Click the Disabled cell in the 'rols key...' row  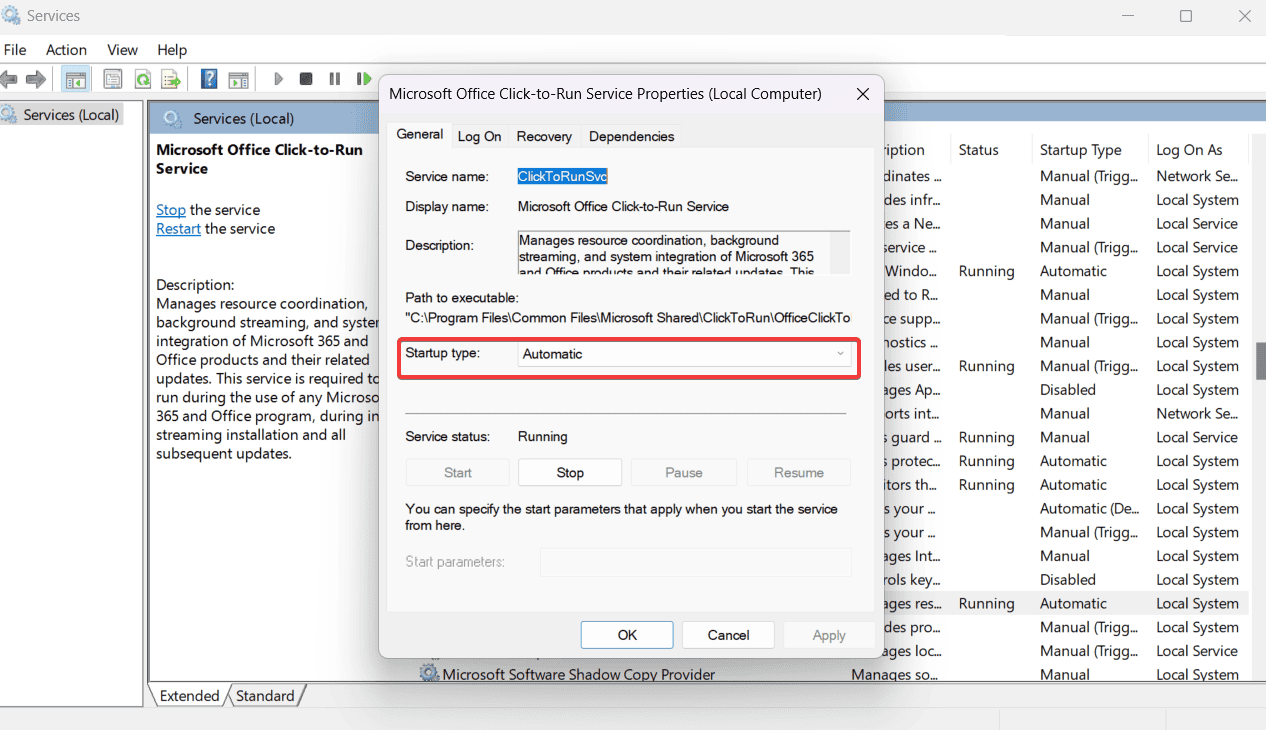pos(1067,580)
